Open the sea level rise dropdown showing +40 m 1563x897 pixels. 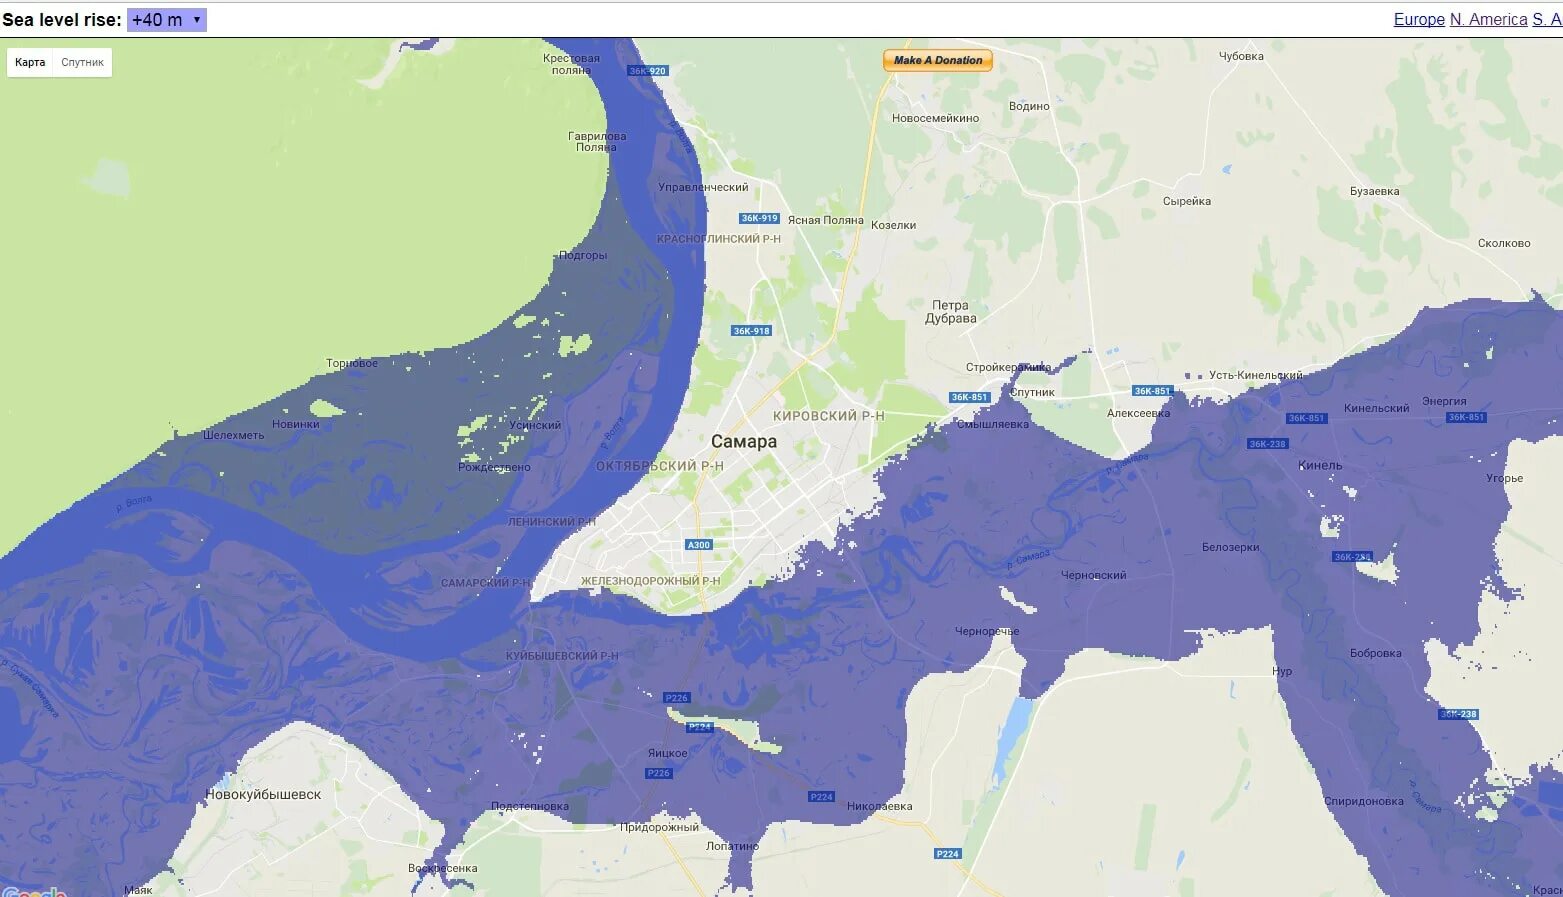tap(167, 18)
